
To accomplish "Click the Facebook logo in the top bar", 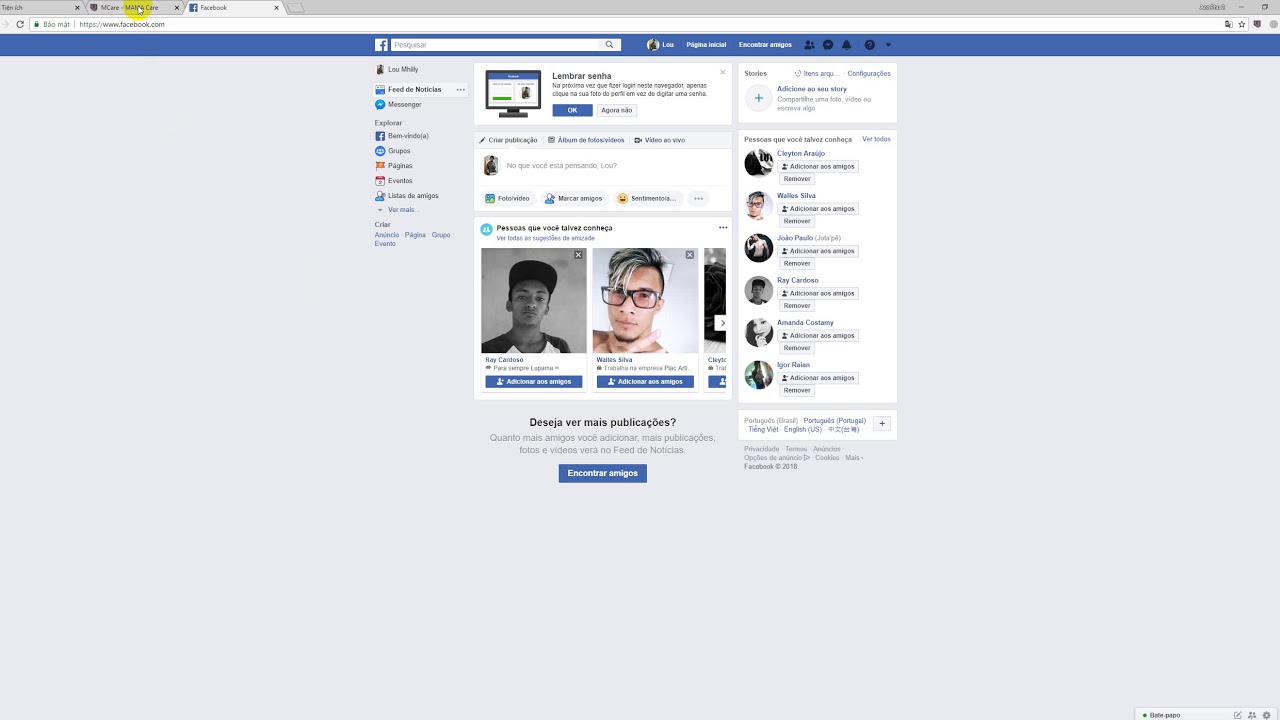I will click(x=381, y=45).
